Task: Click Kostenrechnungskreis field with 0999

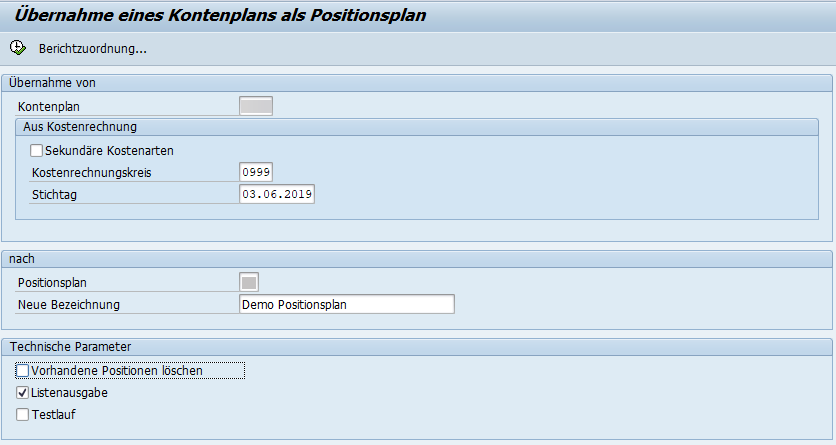Action: pos(256,172)
